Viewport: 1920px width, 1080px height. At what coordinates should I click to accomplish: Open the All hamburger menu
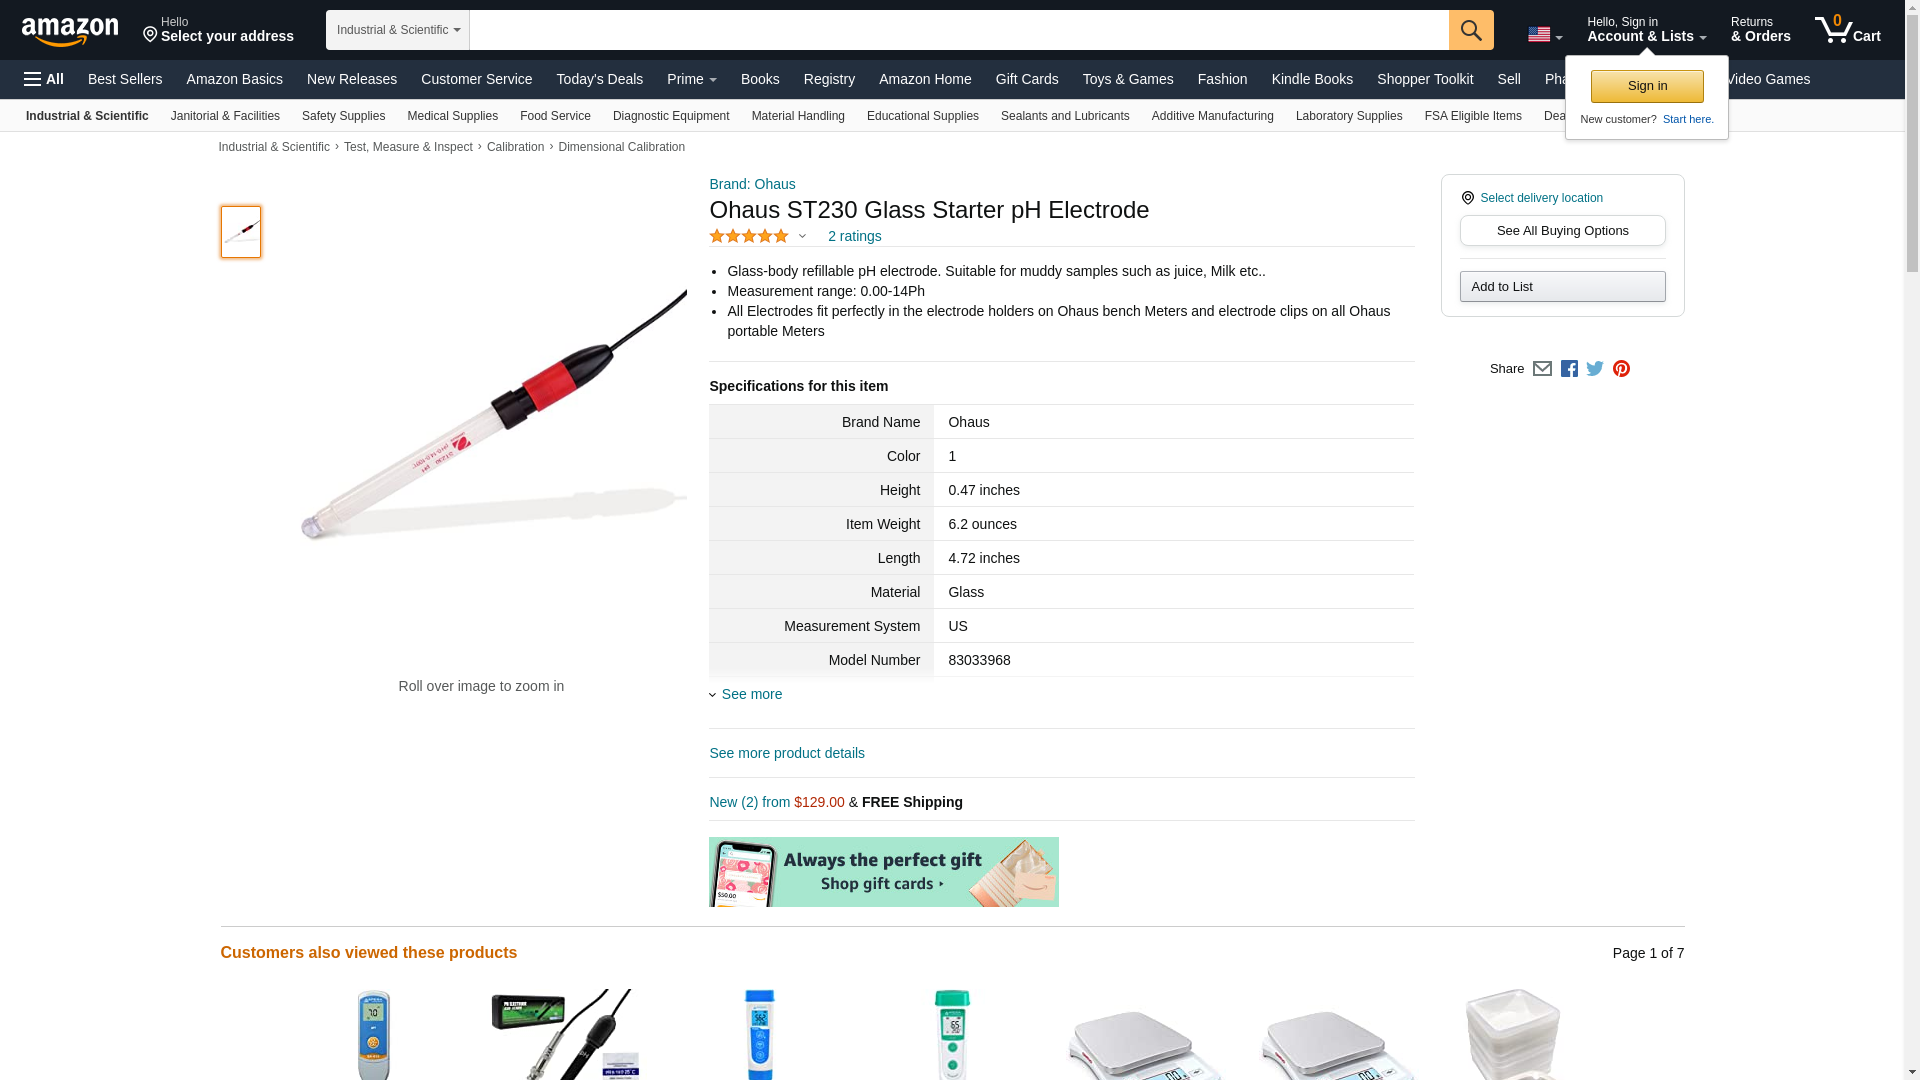[44, 79]
